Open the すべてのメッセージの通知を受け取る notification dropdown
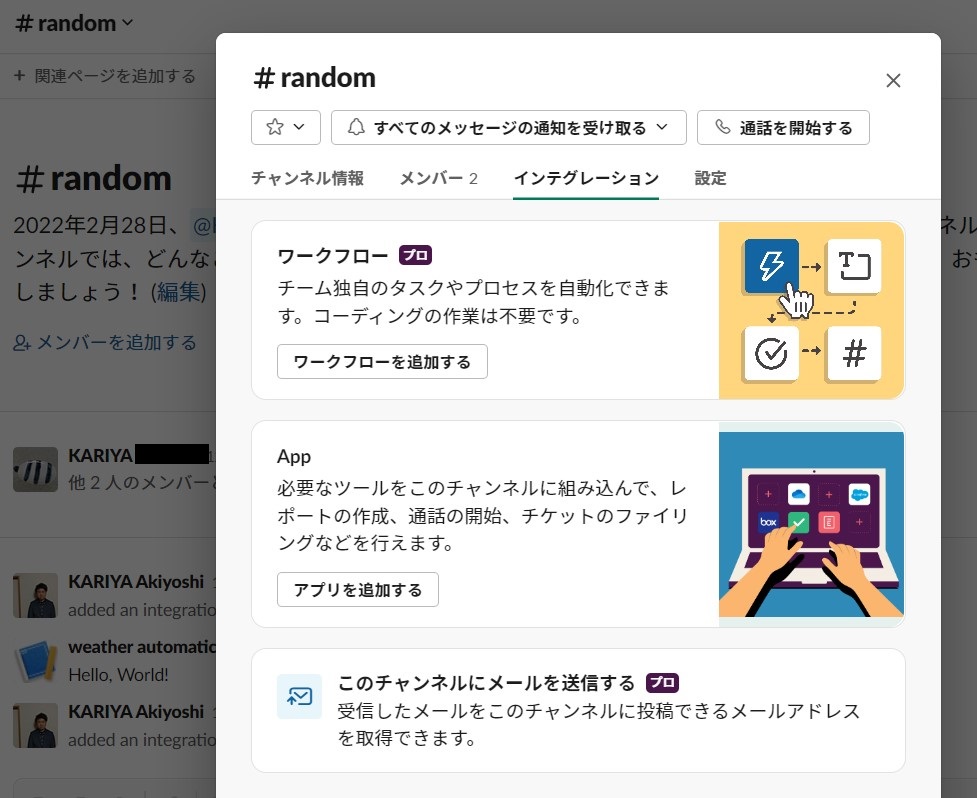Viewport: 977px width, 798px height. (x=508, y=128)
